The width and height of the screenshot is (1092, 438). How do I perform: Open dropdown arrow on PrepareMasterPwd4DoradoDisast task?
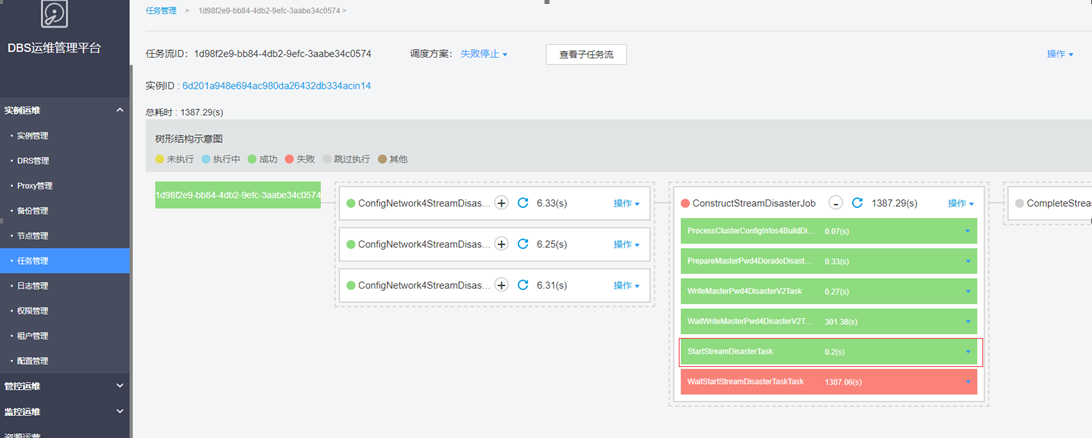(x=968, y=261)
